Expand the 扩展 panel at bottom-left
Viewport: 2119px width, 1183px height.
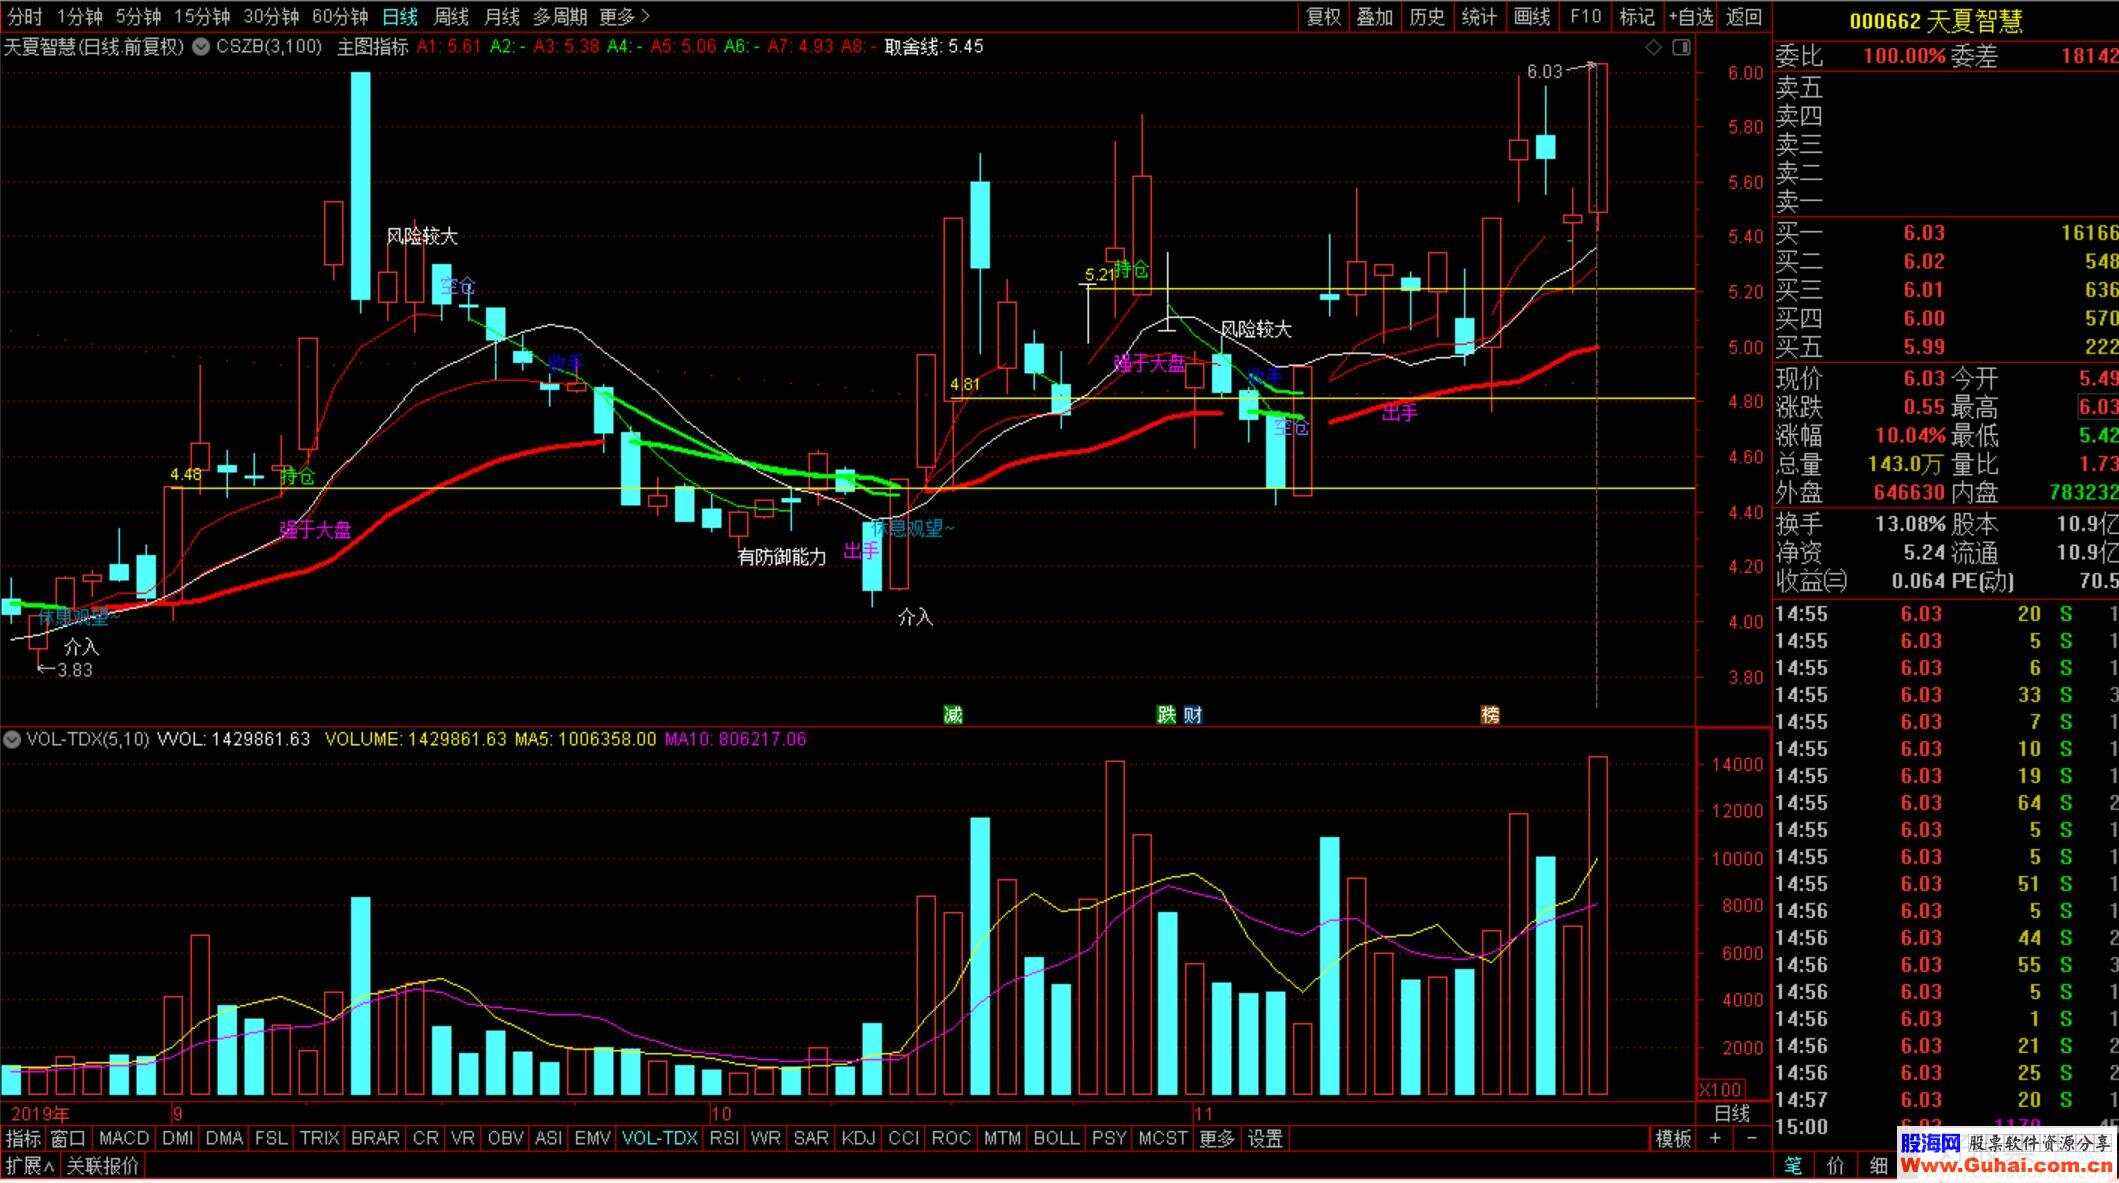pyautogui.click(x=30, y=1165)
